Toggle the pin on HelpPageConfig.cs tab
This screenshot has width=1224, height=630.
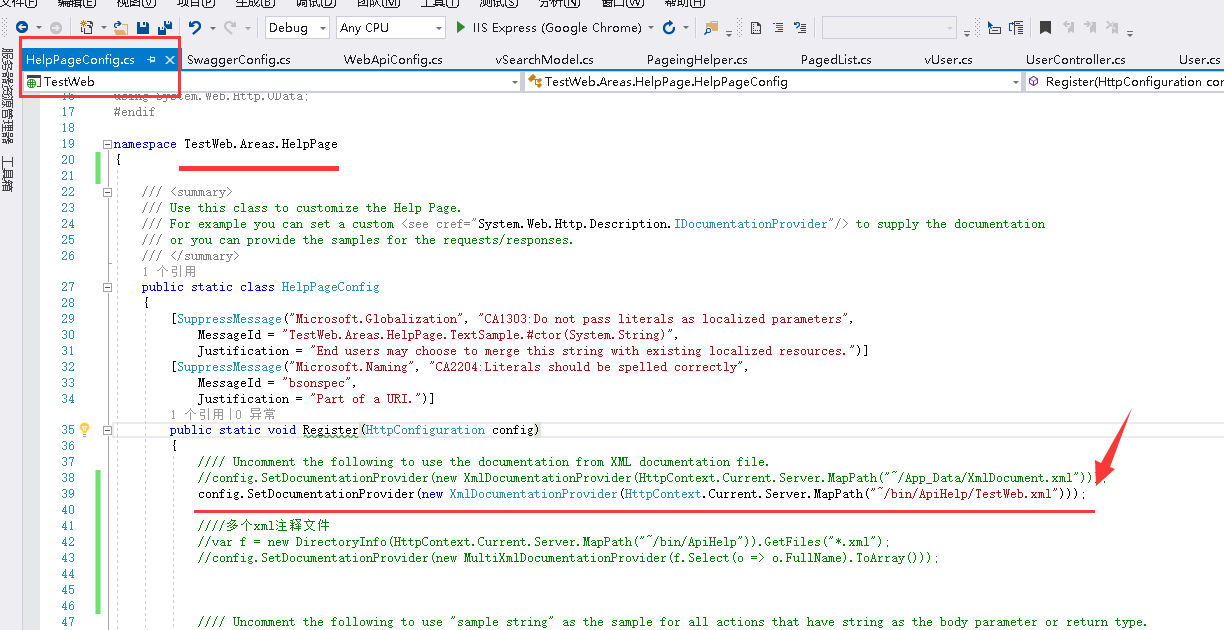[152, 60]
